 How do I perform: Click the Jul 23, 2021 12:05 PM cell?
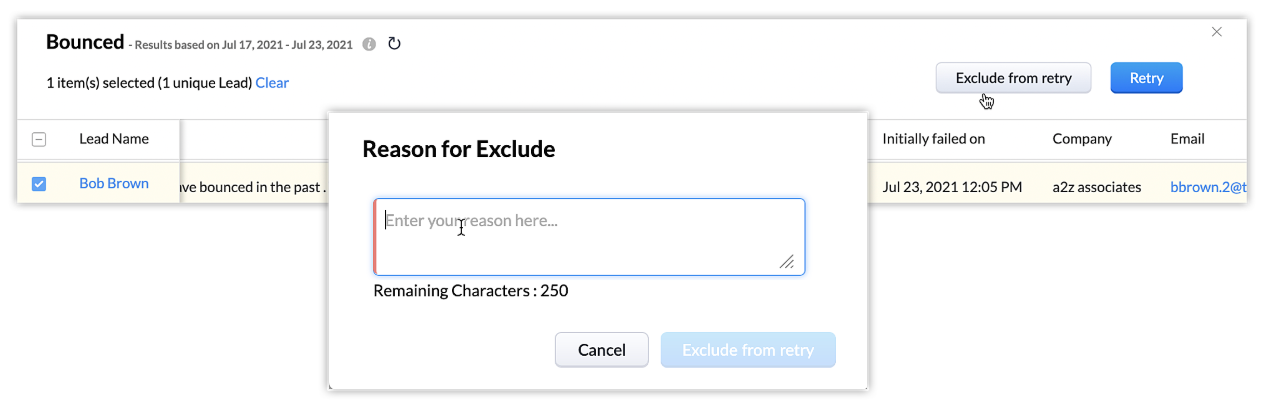[x=952, y=187]
